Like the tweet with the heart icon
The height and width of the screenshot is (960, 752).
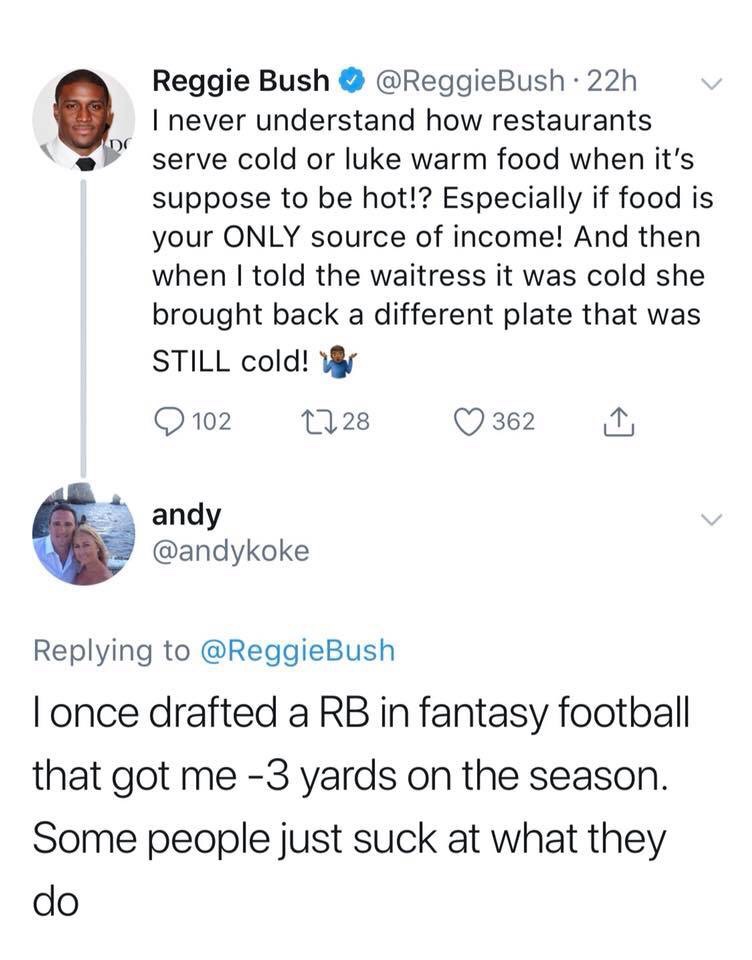(x=467, y=421)
